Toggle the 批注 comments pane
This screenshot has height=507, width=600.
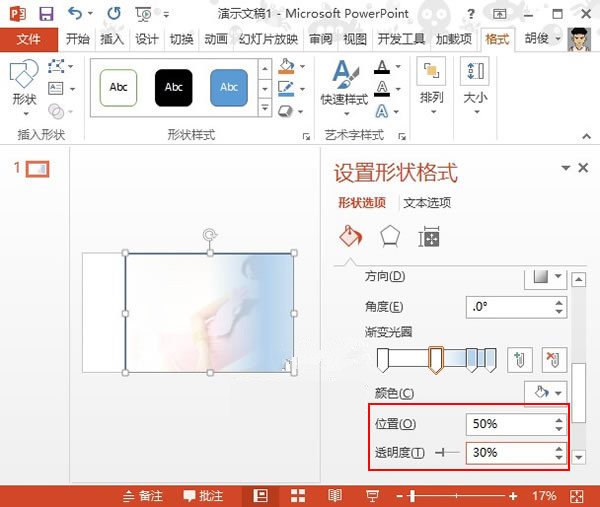(x=201, y=495)
